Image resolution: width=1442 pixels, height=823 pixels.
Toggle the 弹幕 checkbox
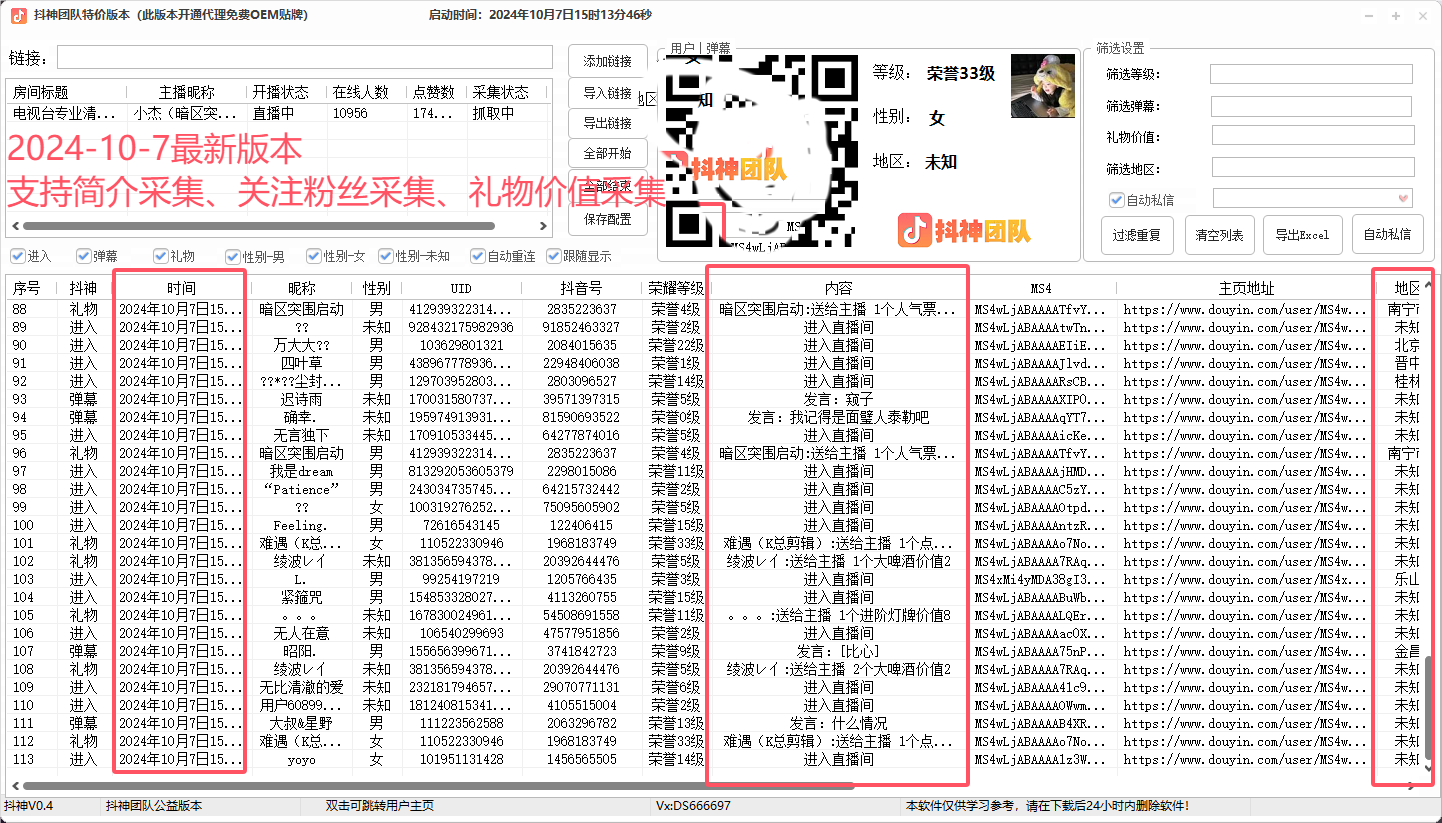[x=83, y=256]
